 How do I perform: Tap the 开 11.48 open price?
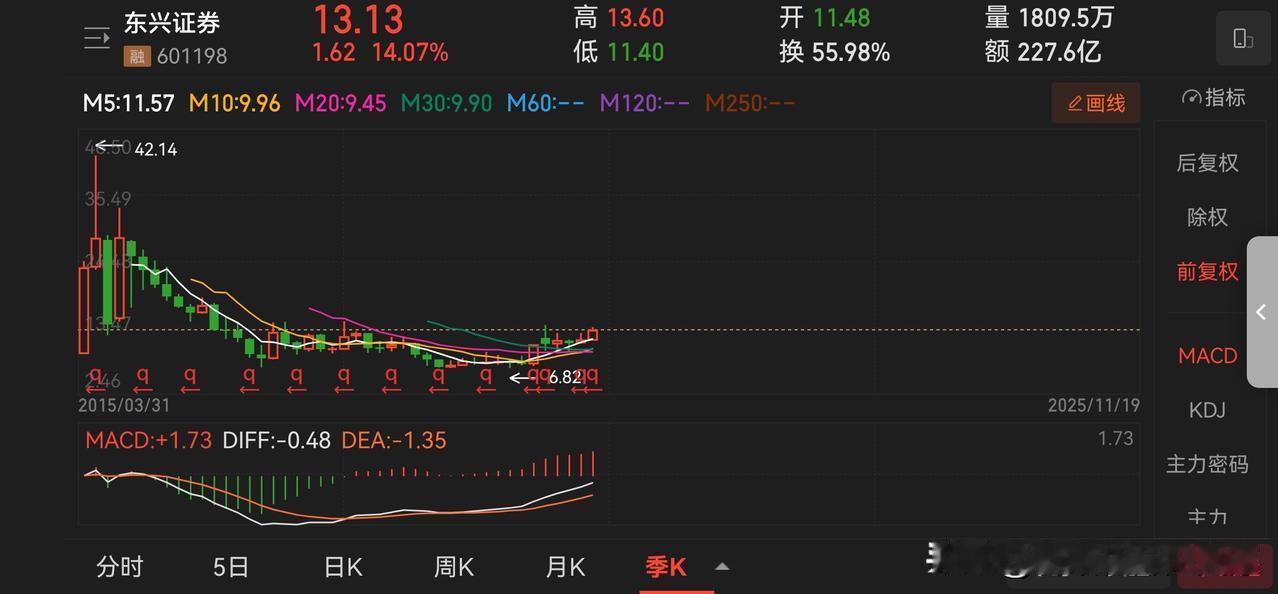pos(825,18)
